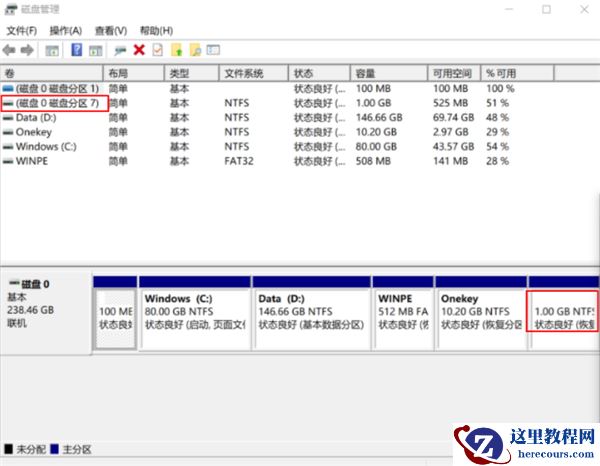
Task: Open the 操作(A) menu
Action: [x=66, y=31]
